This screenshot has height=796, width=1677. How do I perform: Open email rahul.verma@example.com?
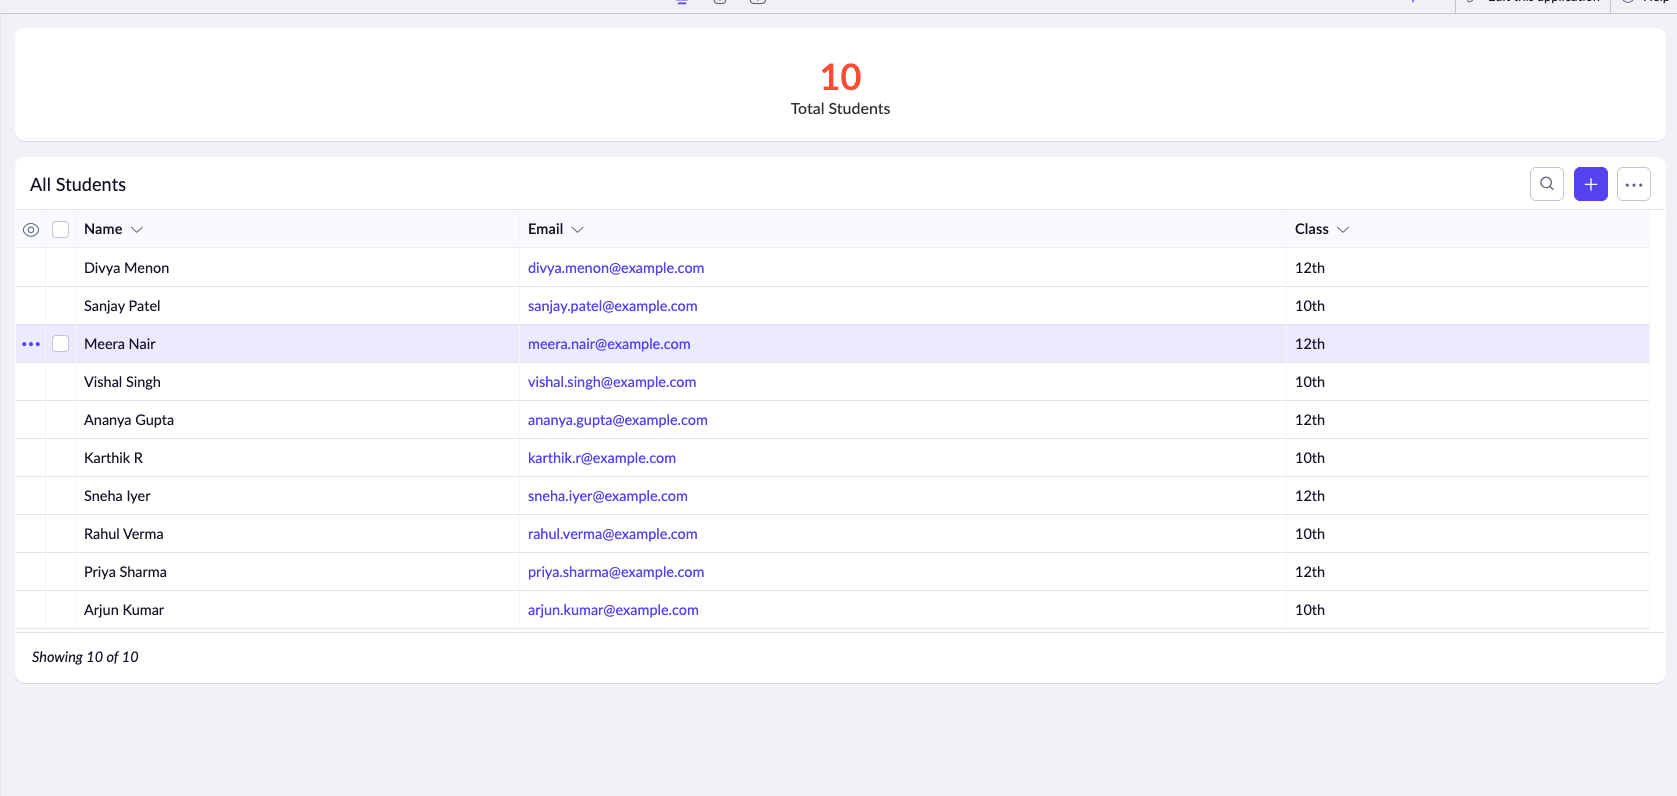pos(613,534)
